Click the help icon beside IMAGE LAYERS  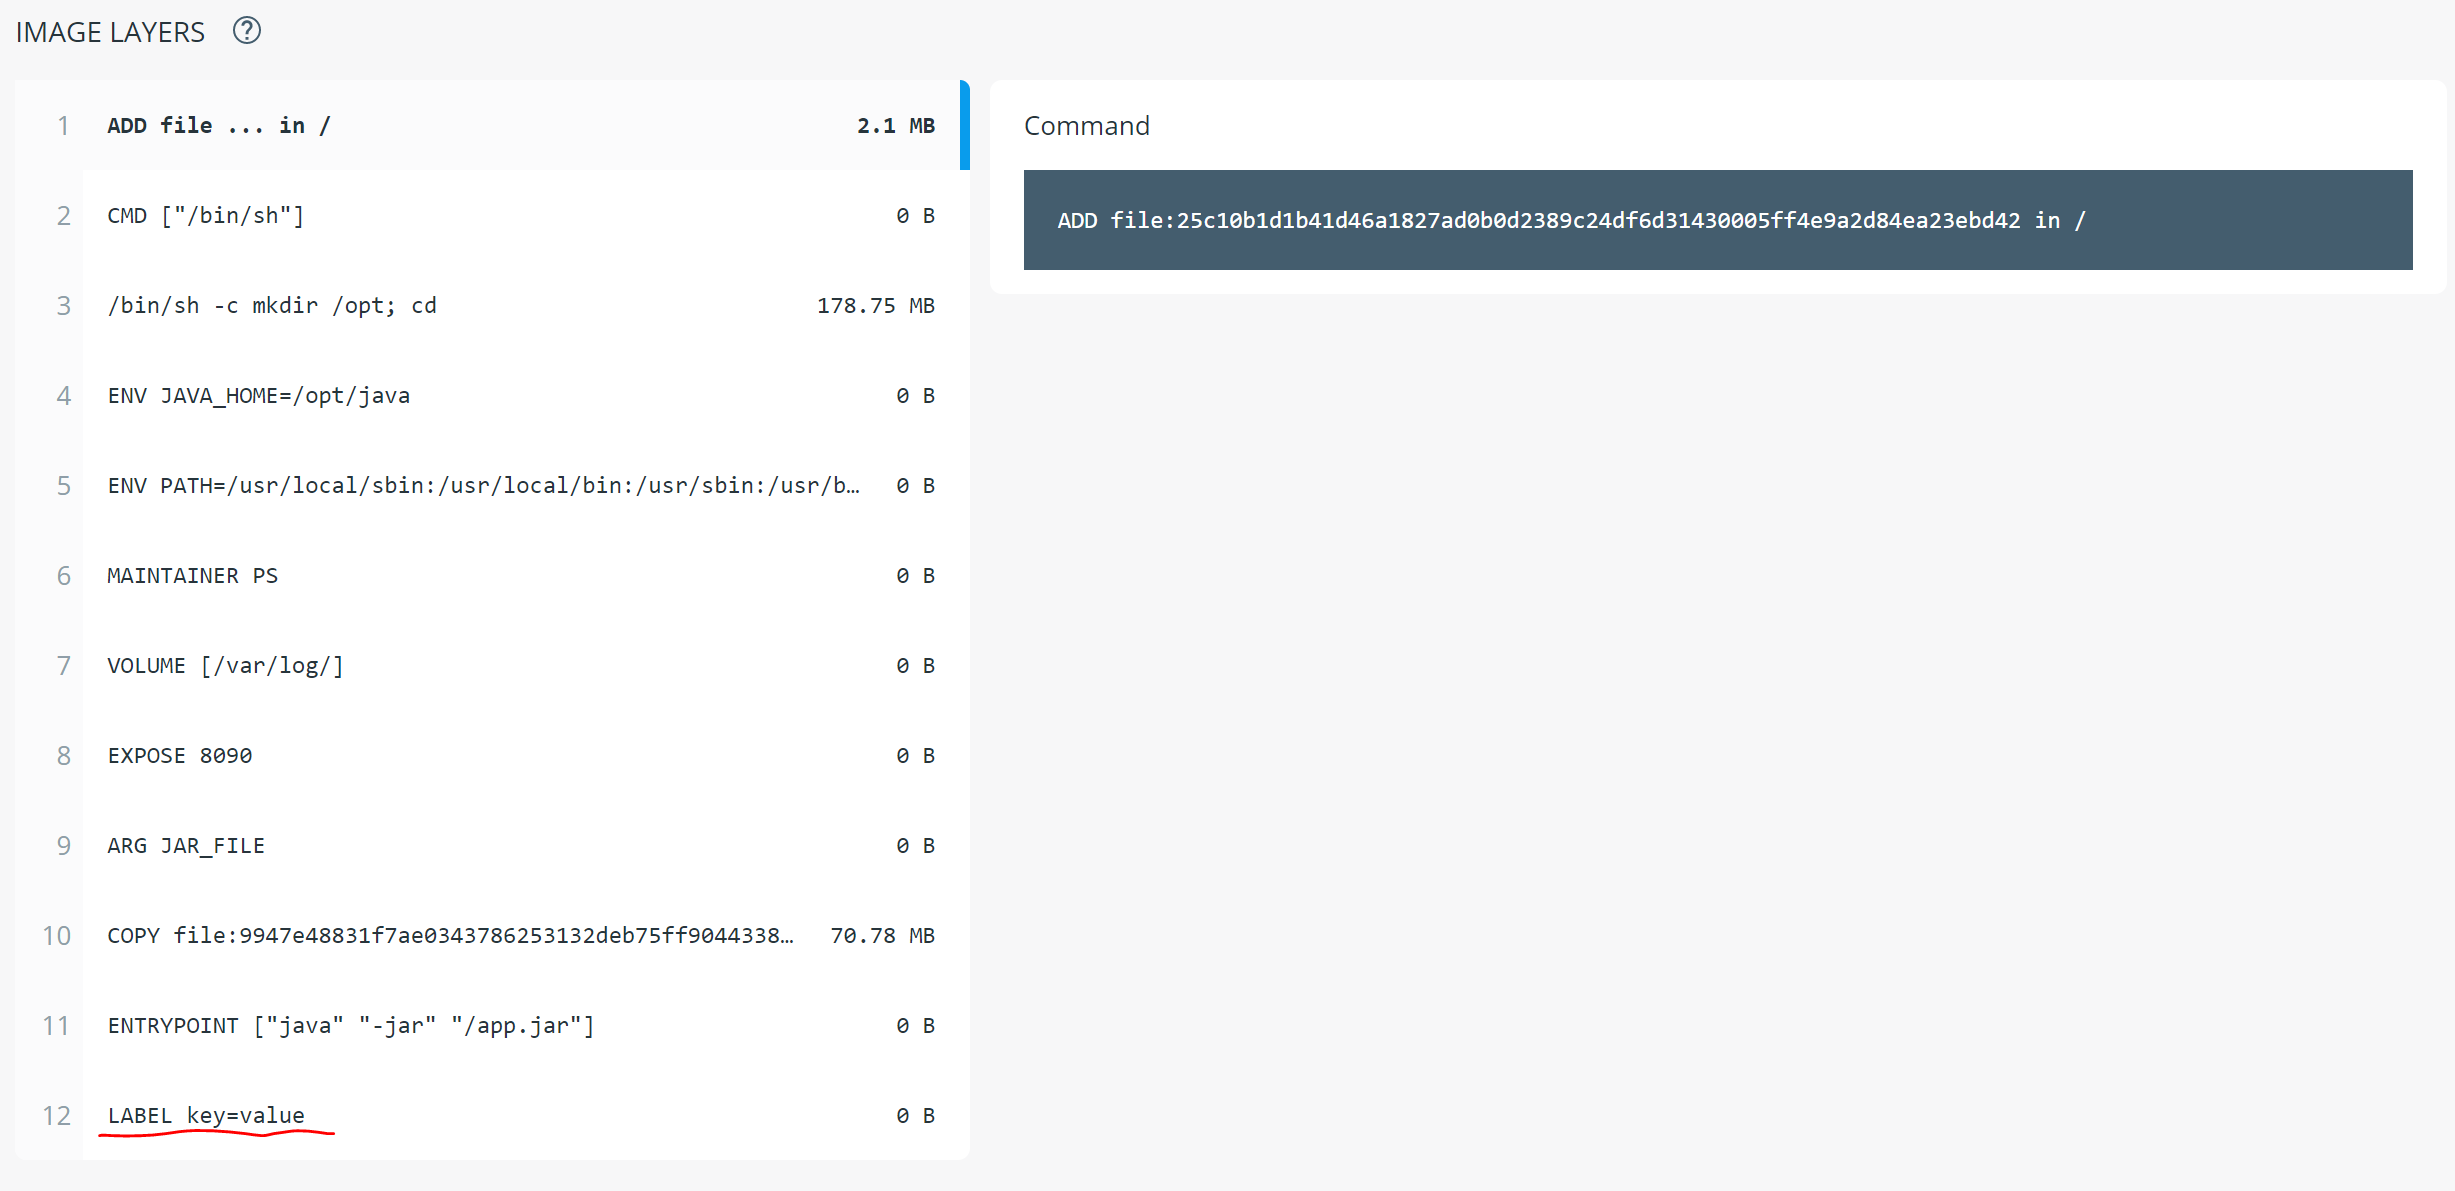[246, 31]
